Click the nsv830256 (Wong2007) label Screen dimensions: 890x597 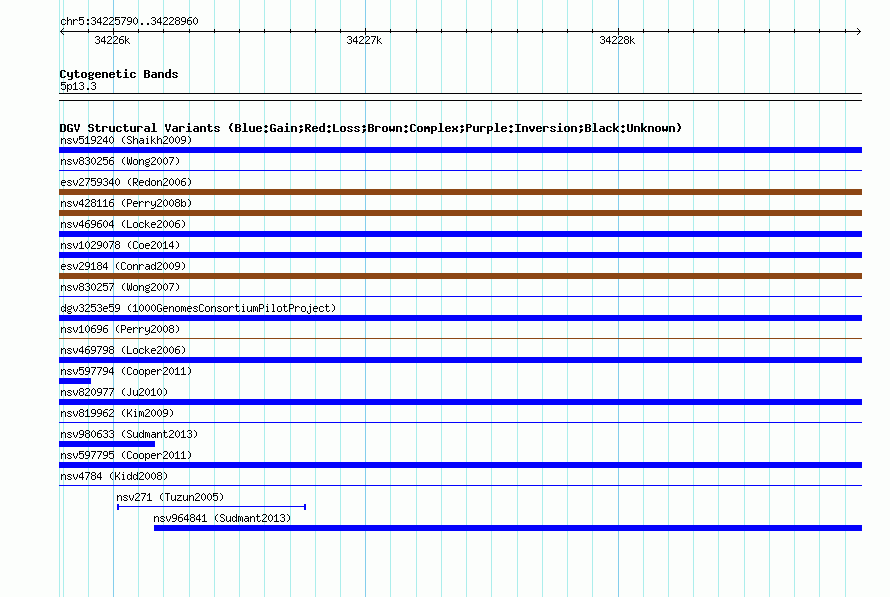click(x=120, y=161)
